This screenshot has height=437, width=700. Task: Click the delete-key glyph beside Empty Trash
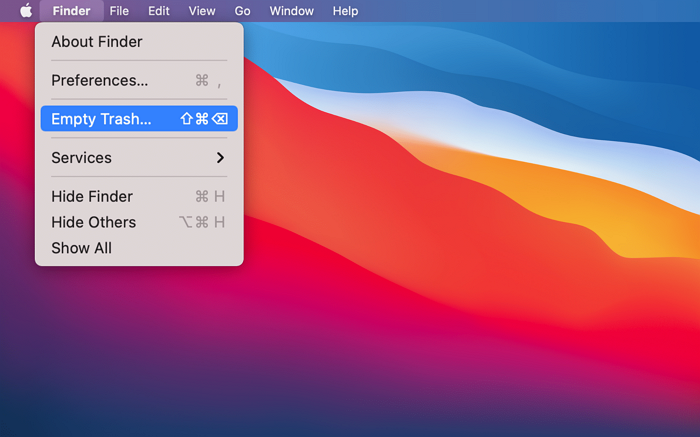click(x=220, y=119)
